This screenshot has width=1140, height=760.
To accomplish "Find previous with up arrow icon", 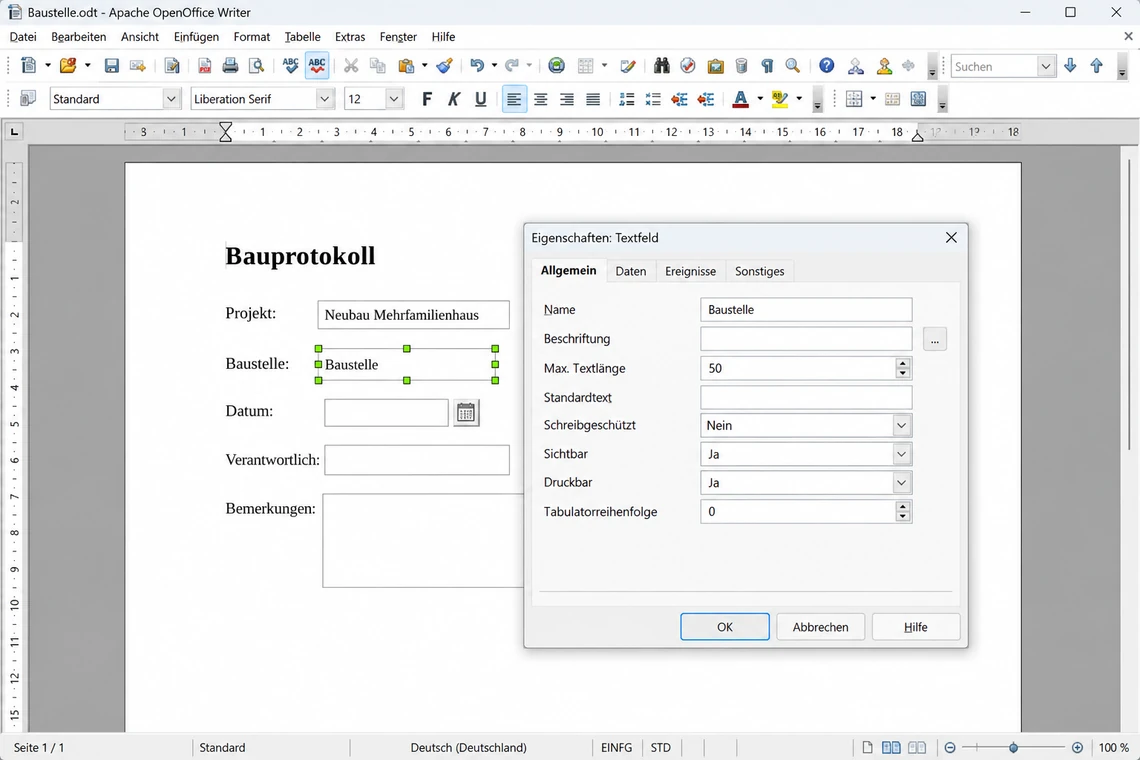I will (x=1096, y=66).
